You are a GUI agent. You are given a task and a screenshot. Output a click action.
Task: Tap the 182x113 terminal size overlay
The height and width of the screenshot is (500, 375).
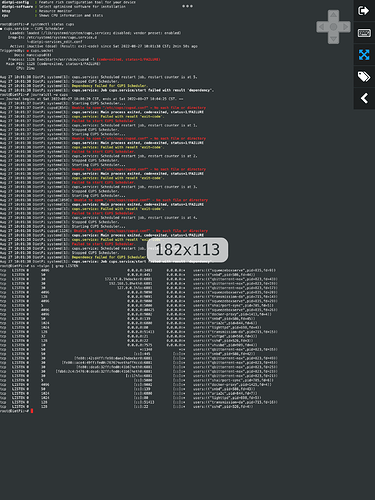[x=187, y=250]
